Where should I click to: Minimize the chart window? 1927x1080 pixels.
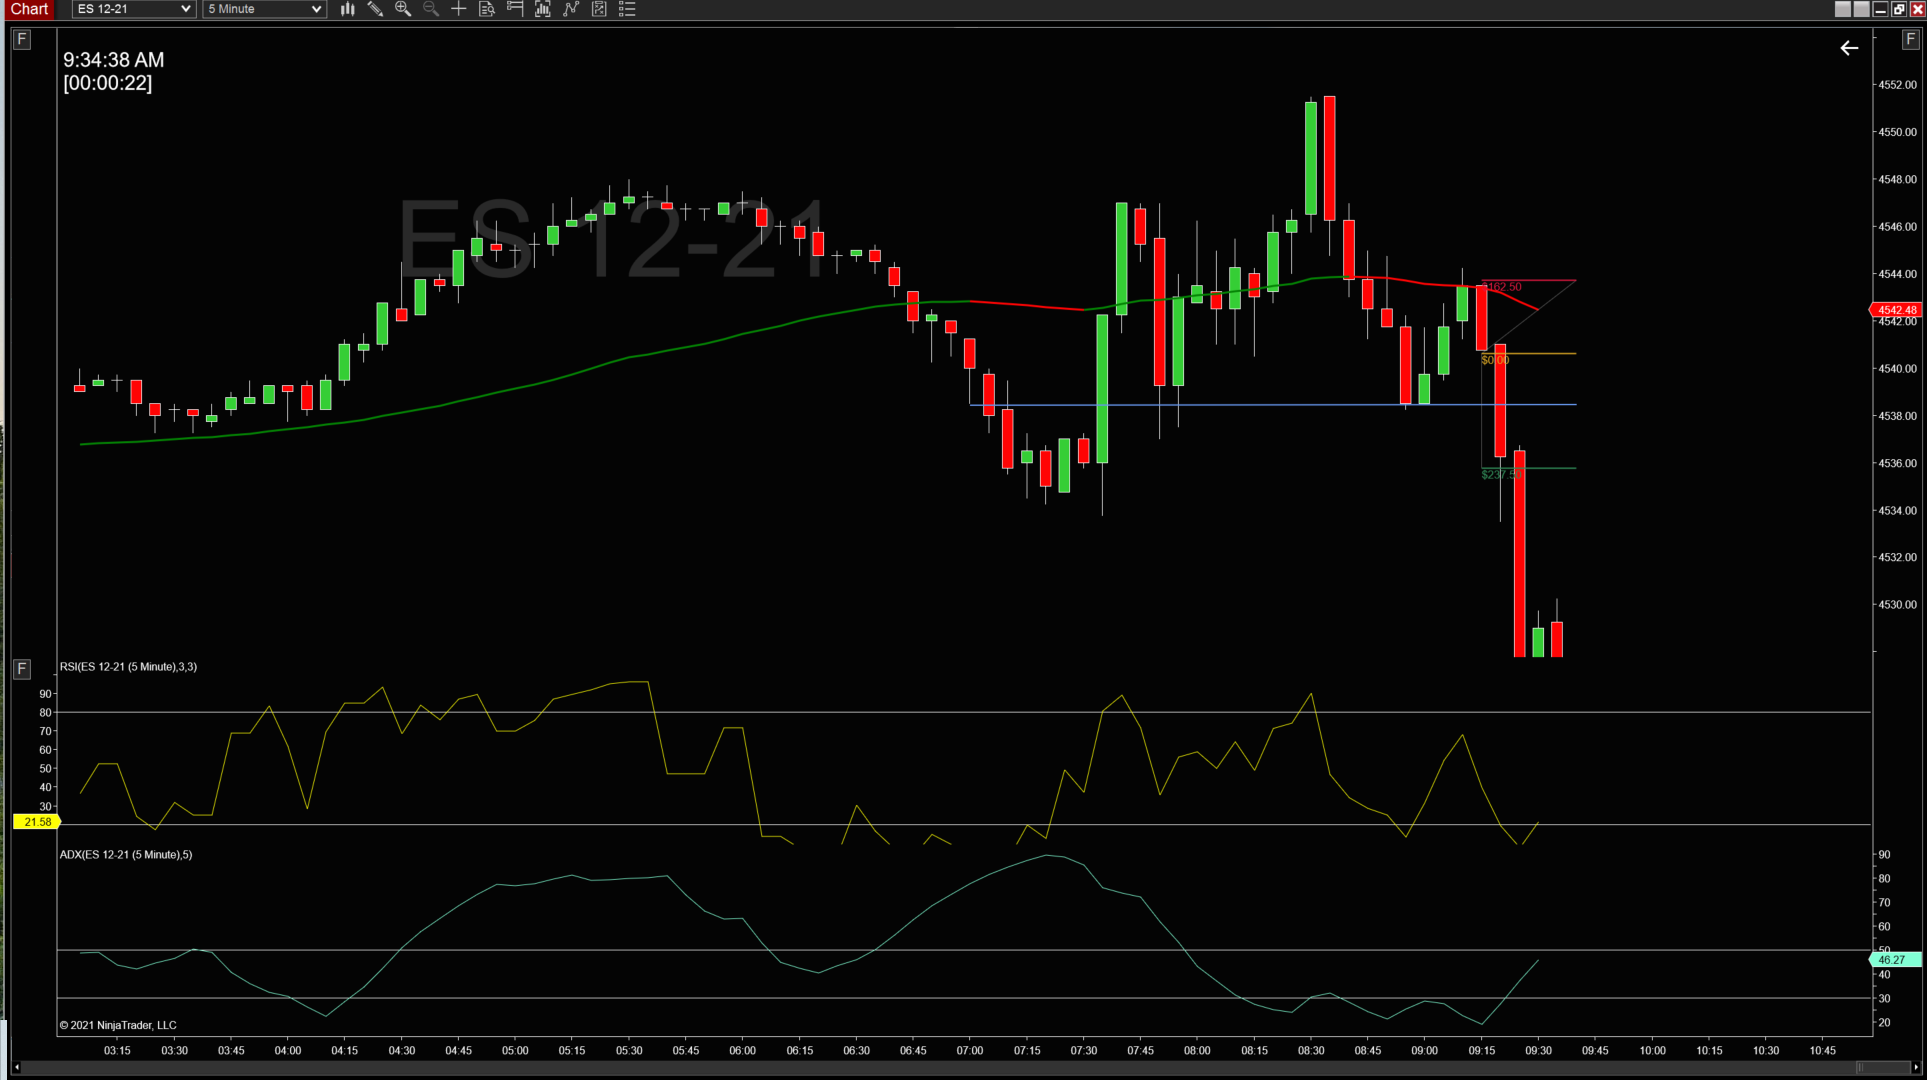(x=1880, y=9)
